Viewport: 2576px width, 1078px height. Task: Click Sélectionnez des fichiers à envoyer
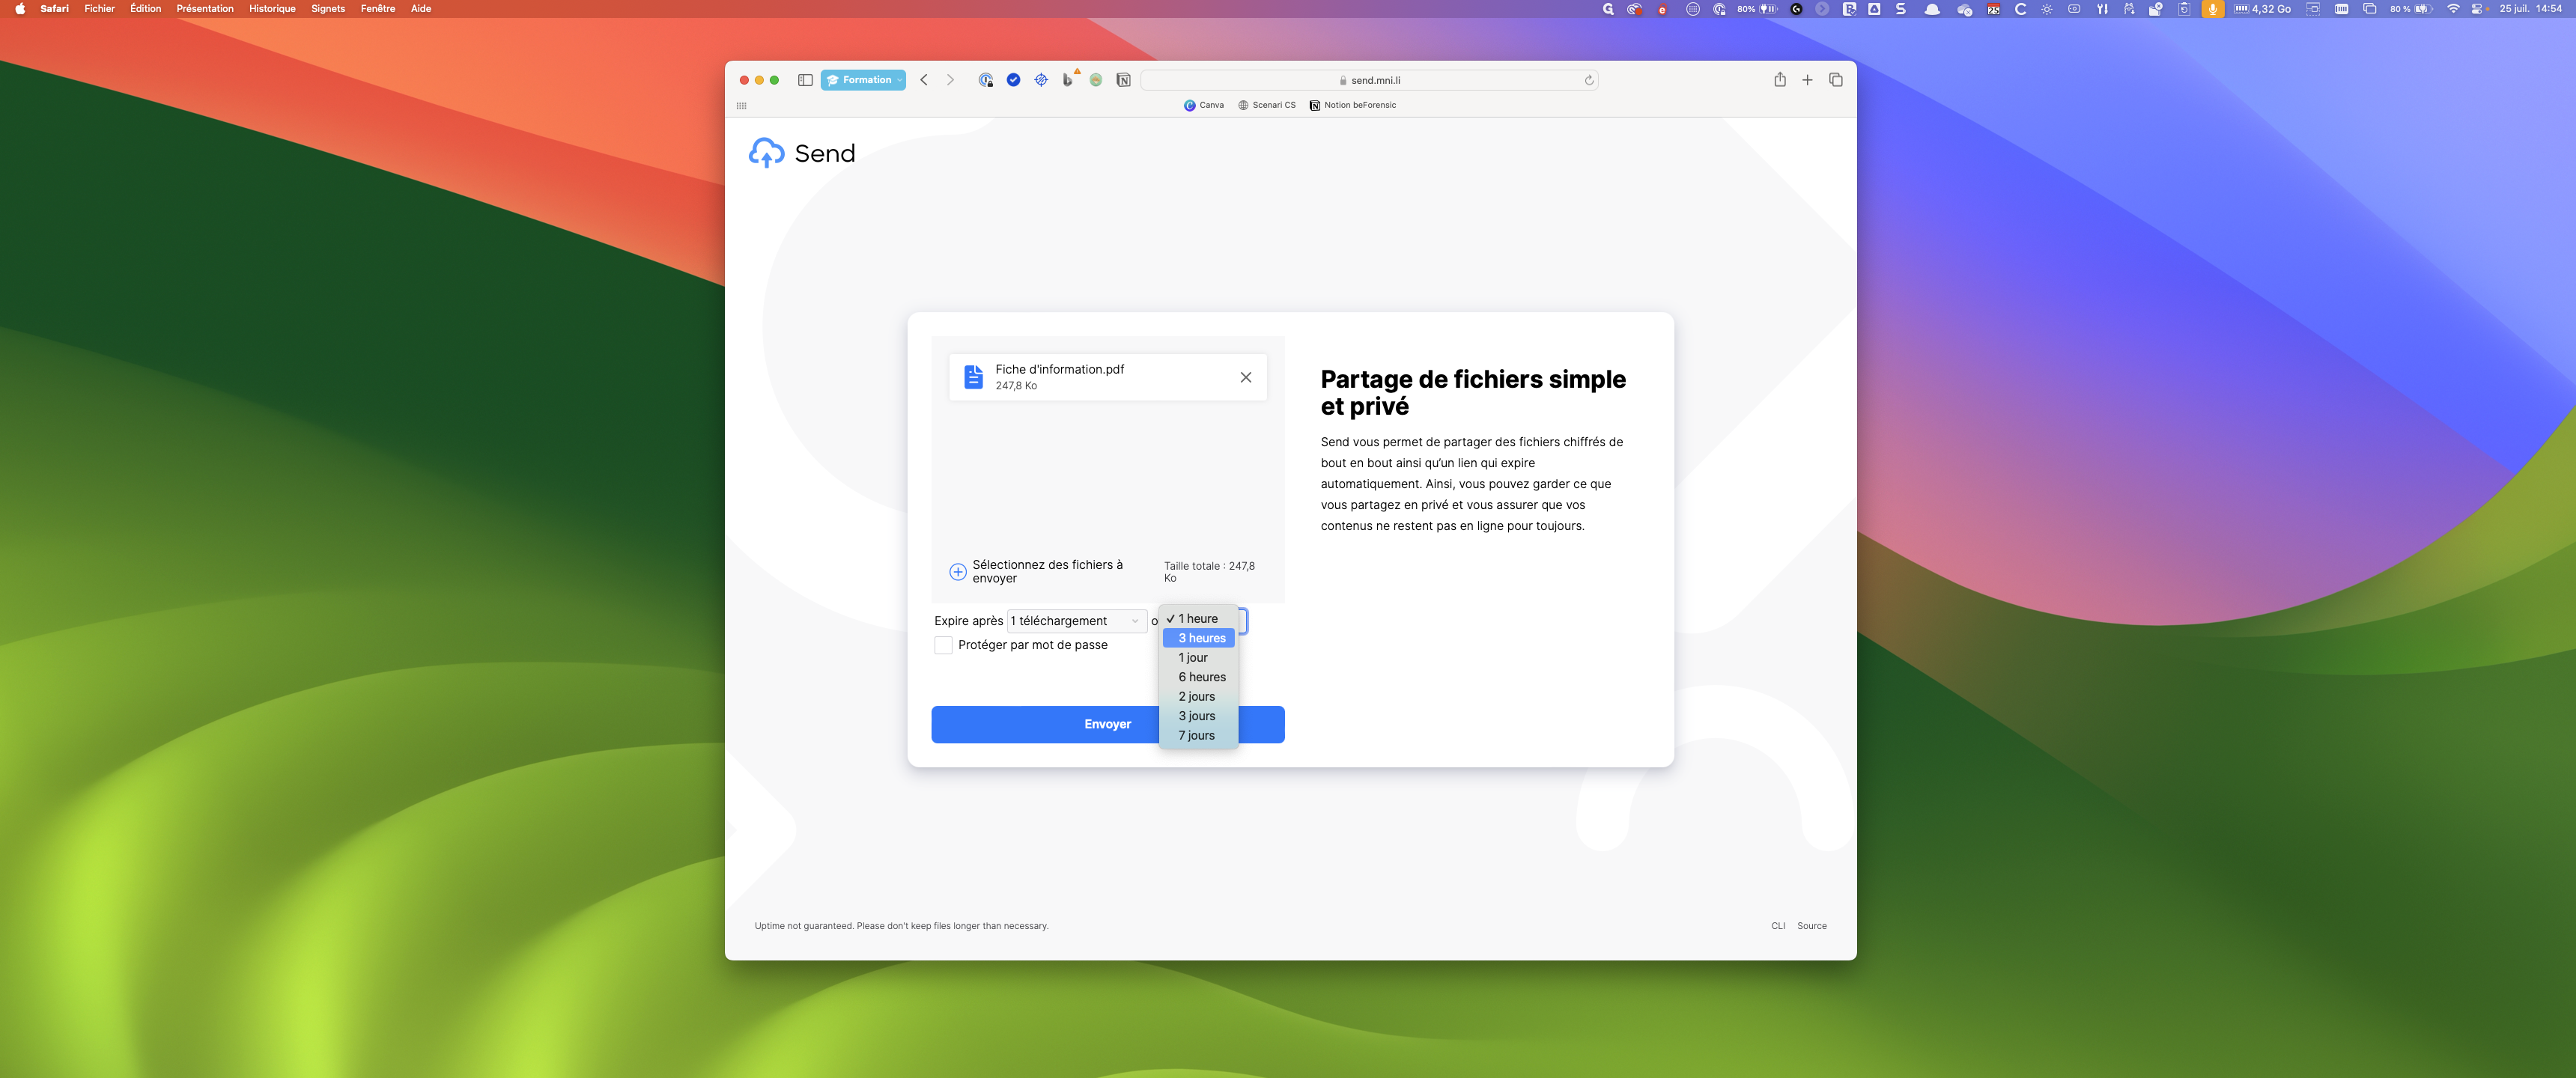1047,572
